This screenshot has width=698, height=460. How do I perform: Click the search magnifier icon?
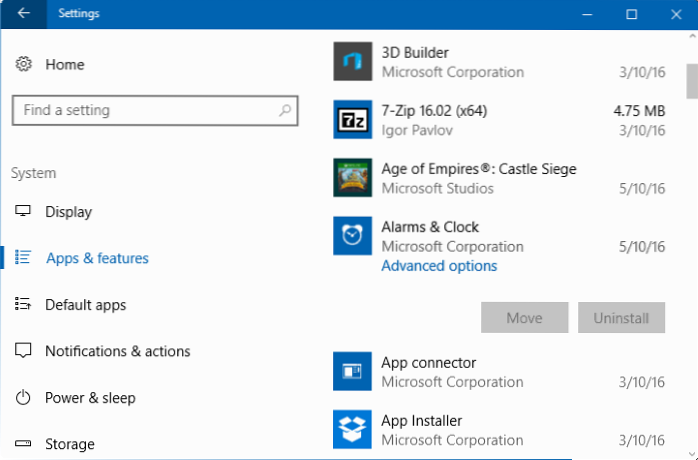click(285, 110)
